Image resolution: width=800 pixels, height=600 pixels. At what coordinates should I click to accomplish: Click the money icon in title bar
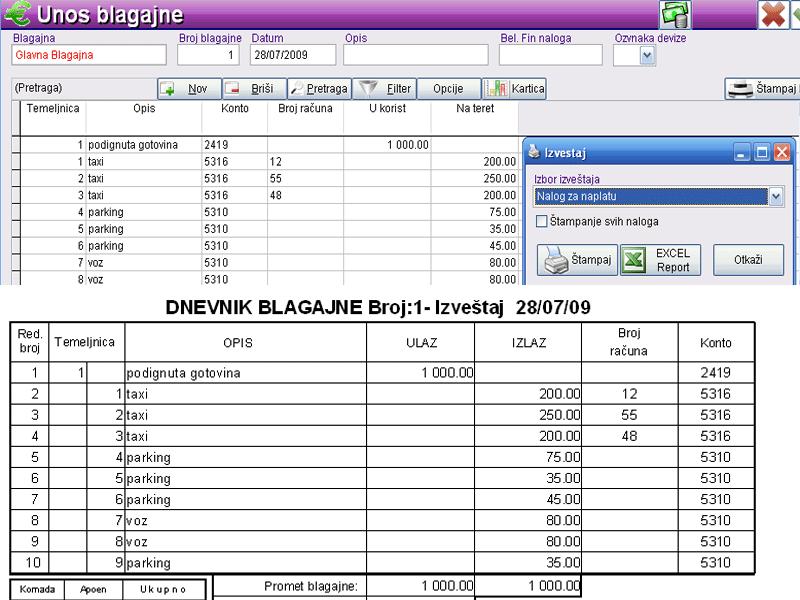(x=675, y=15)
